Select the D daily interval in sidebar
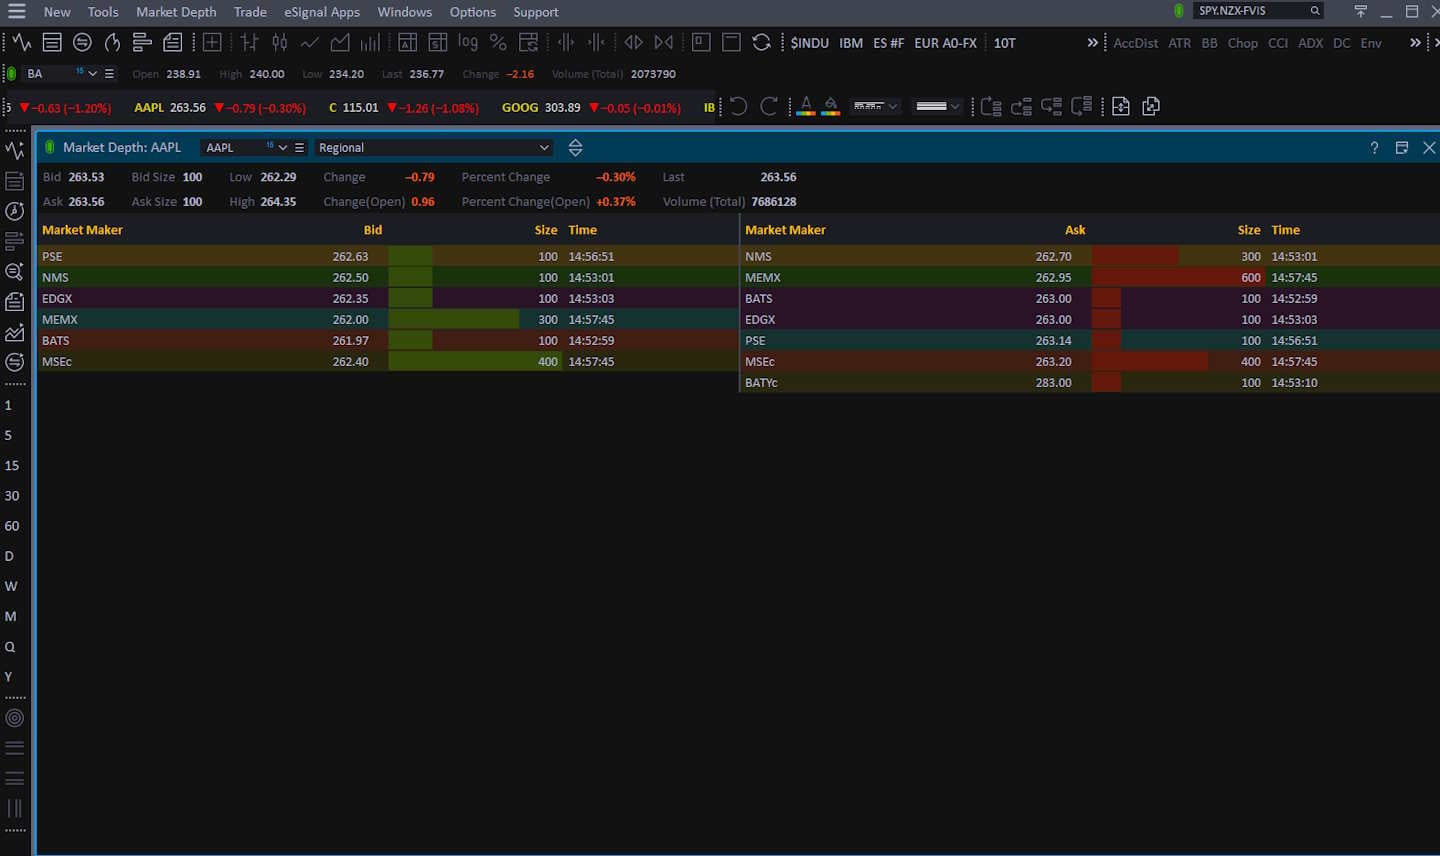 [x=10, y=556]
